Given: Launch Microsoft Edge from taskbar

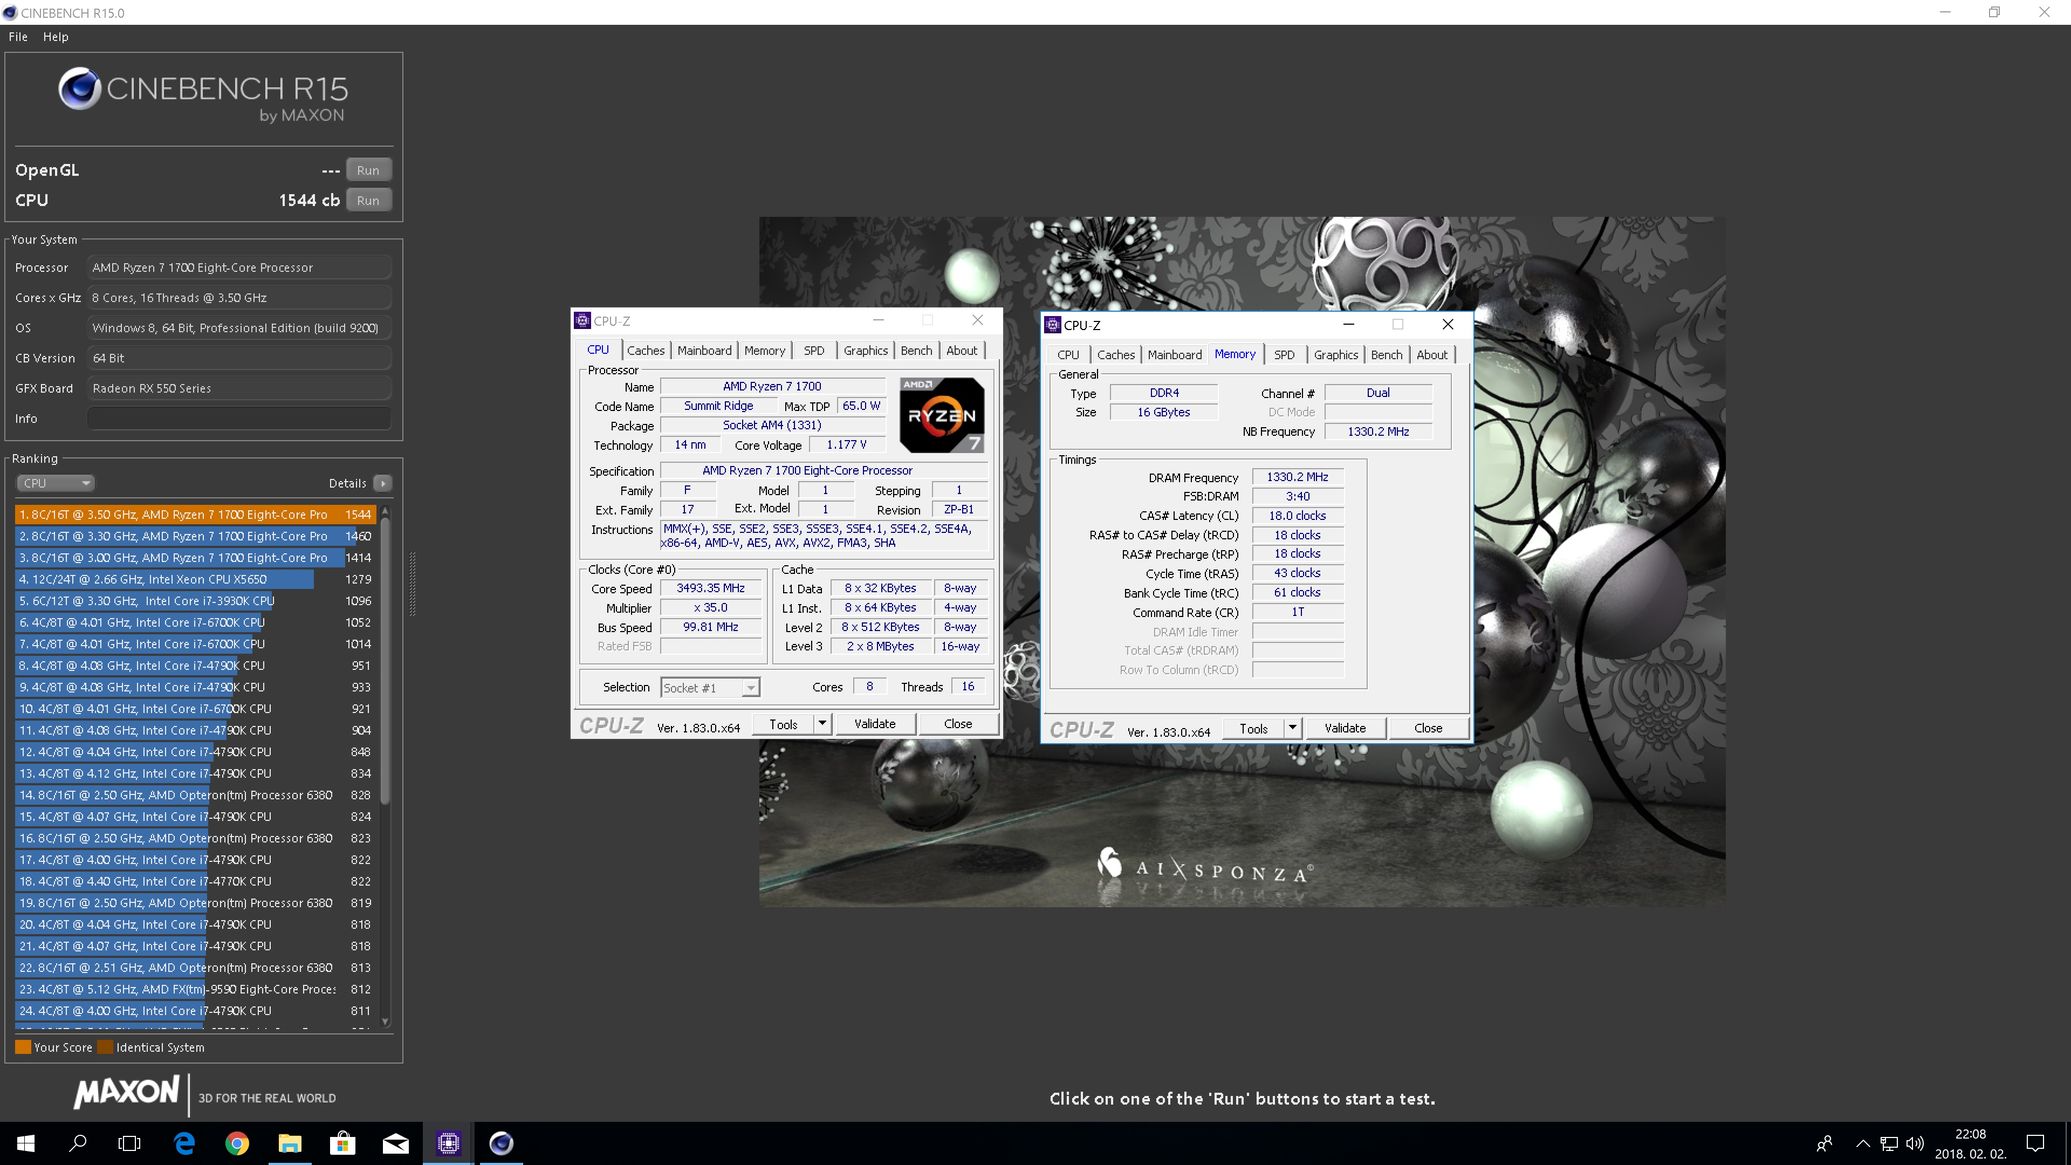Looking at the screenshot, I should pyautogui.click(x=184, y=1143).
